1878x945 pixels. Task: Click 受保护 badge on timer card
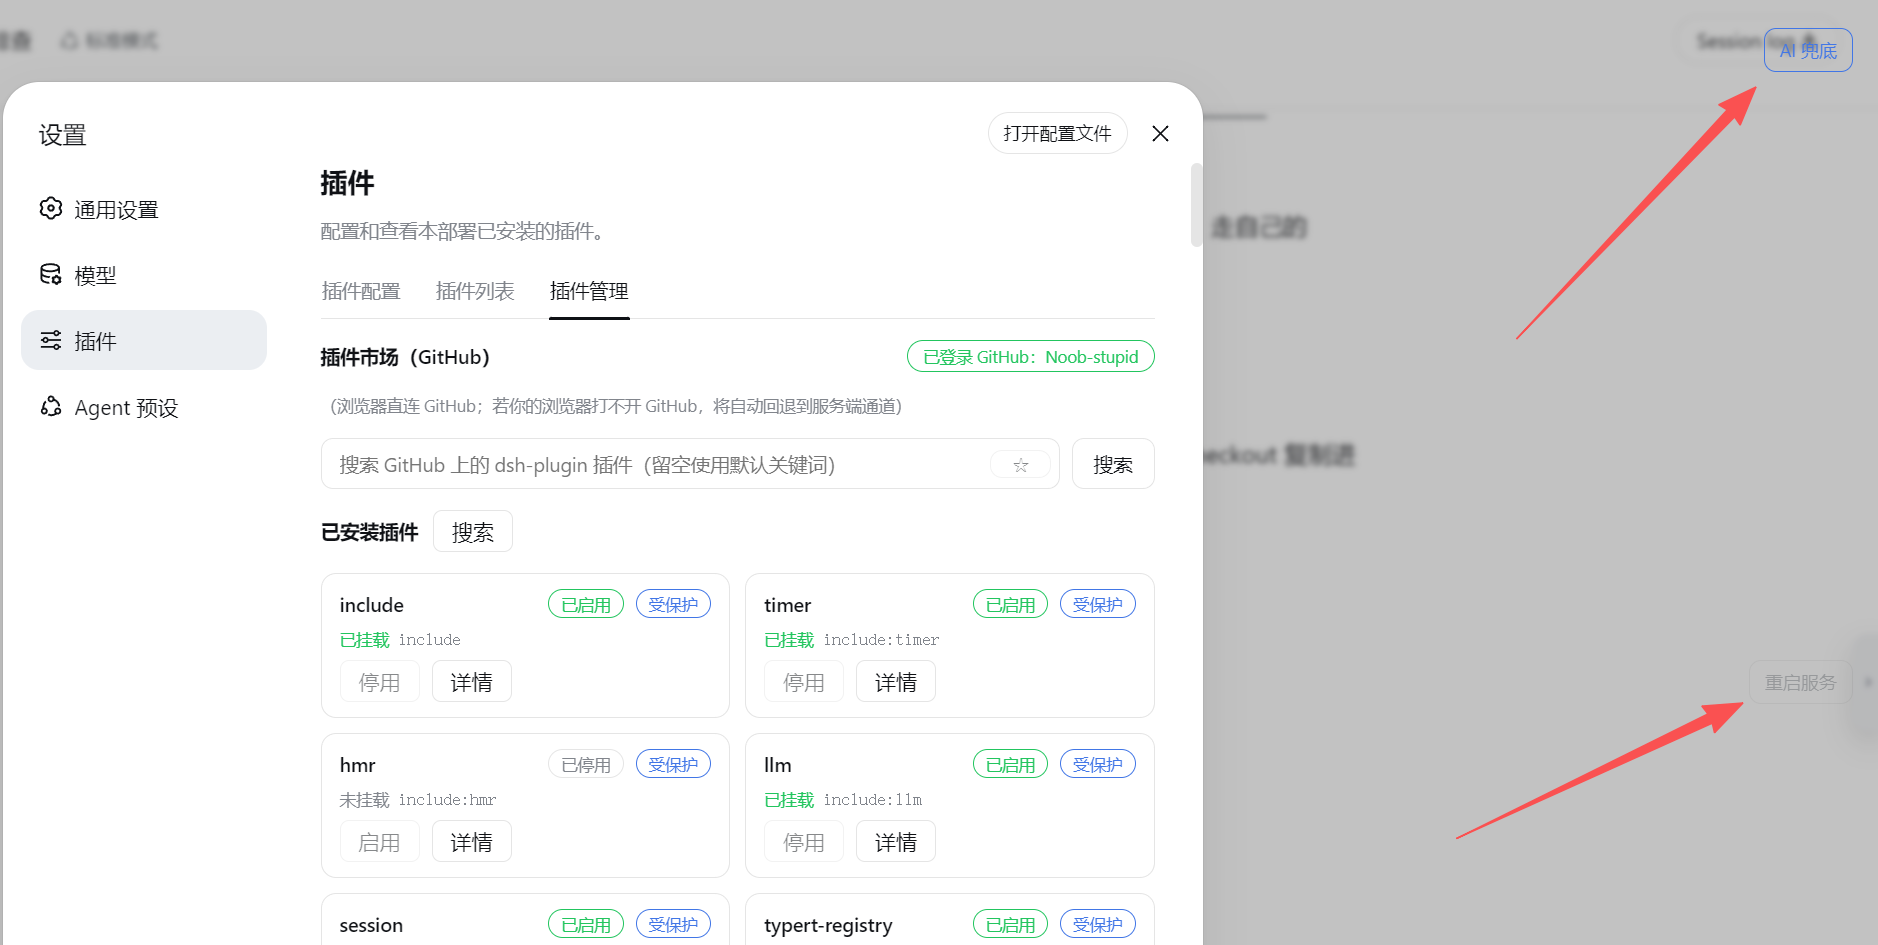click(1098, 604)
